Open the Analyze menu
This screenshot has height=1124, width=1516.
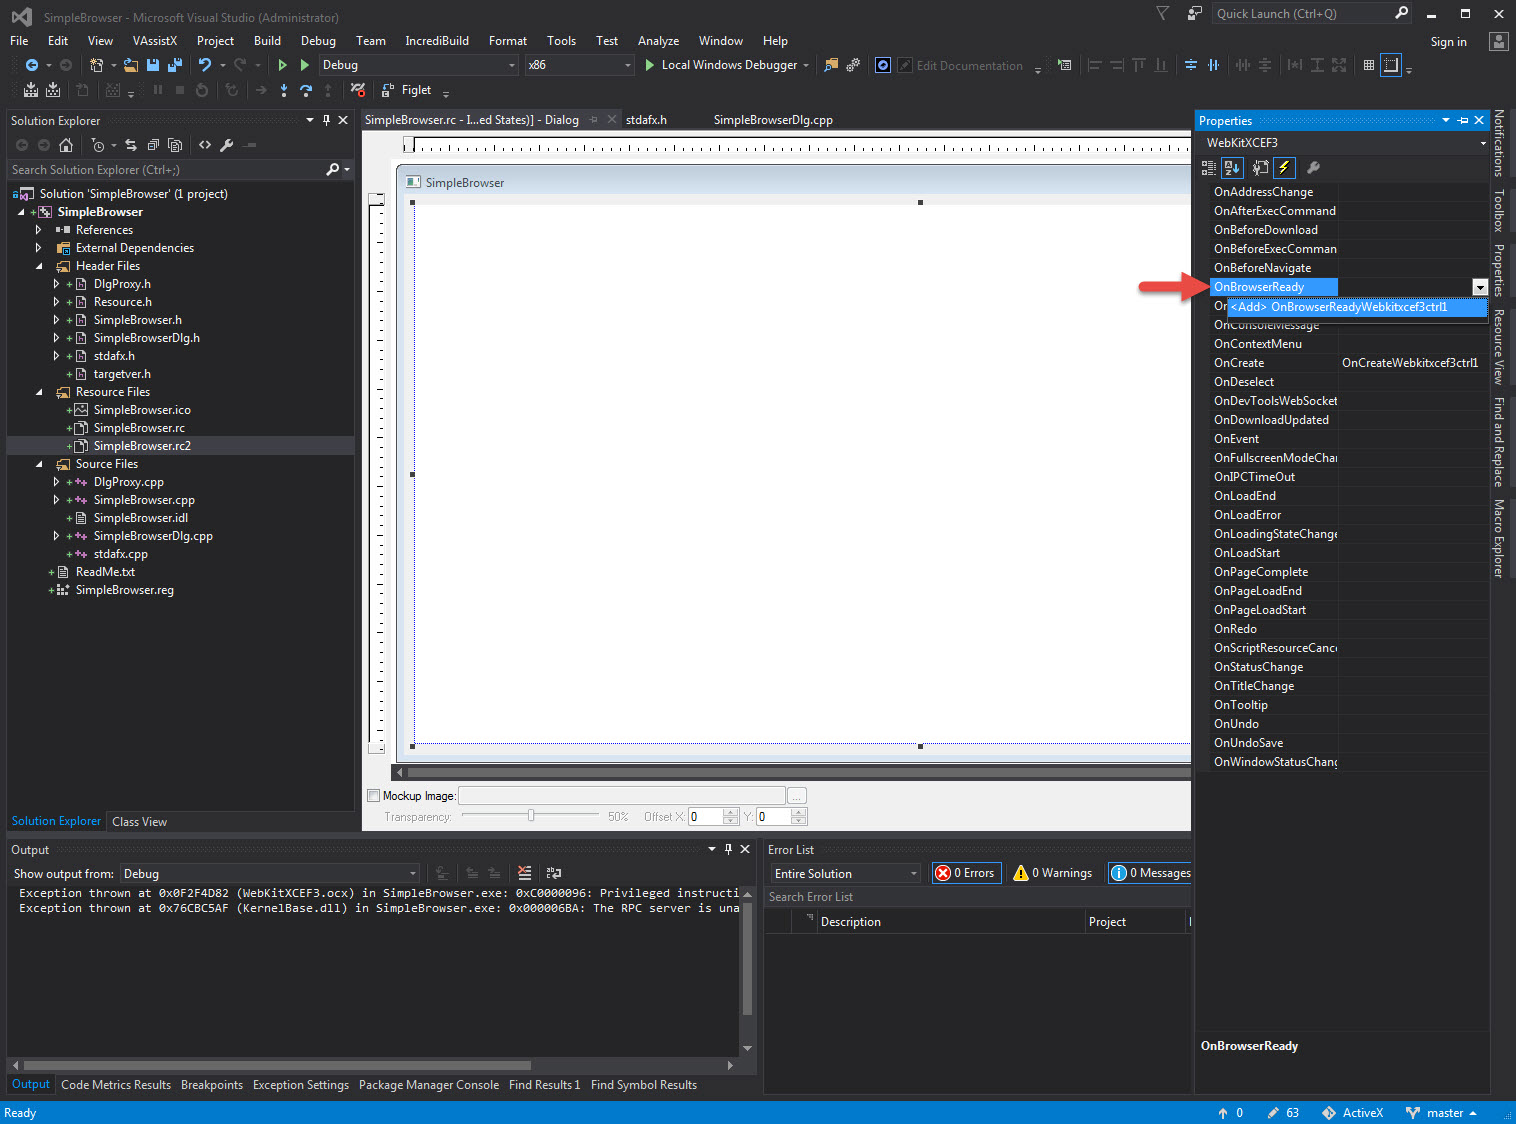[658, 41]
